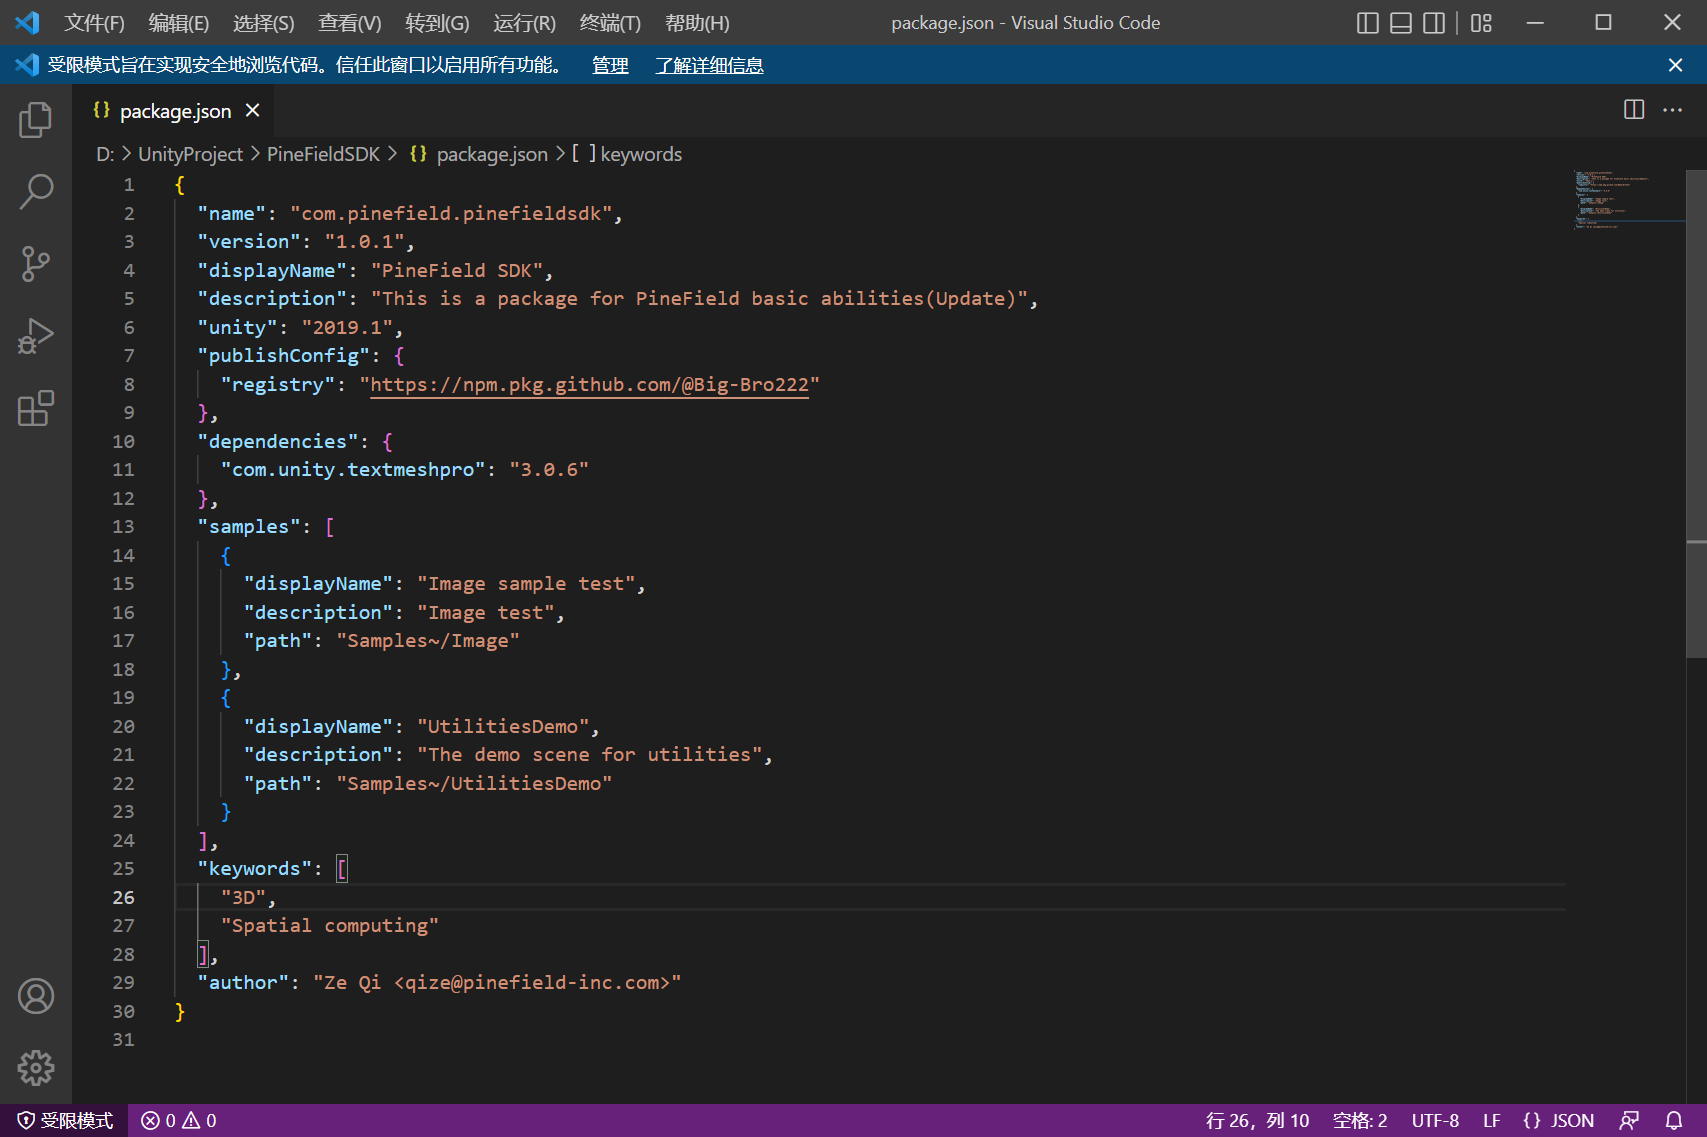Click the package.json breadcrumb item
This screenshot has height=1137, width=1707.
click(479, 154)
